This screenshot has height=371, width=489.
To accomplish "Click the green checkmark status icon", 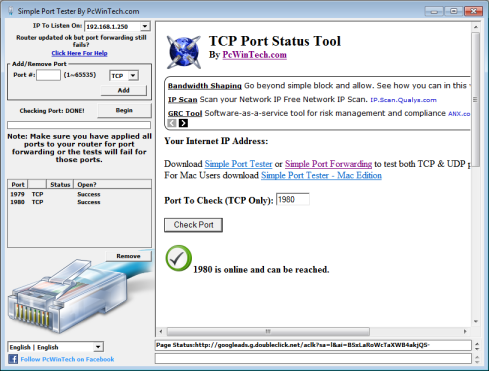I will 178,258.
